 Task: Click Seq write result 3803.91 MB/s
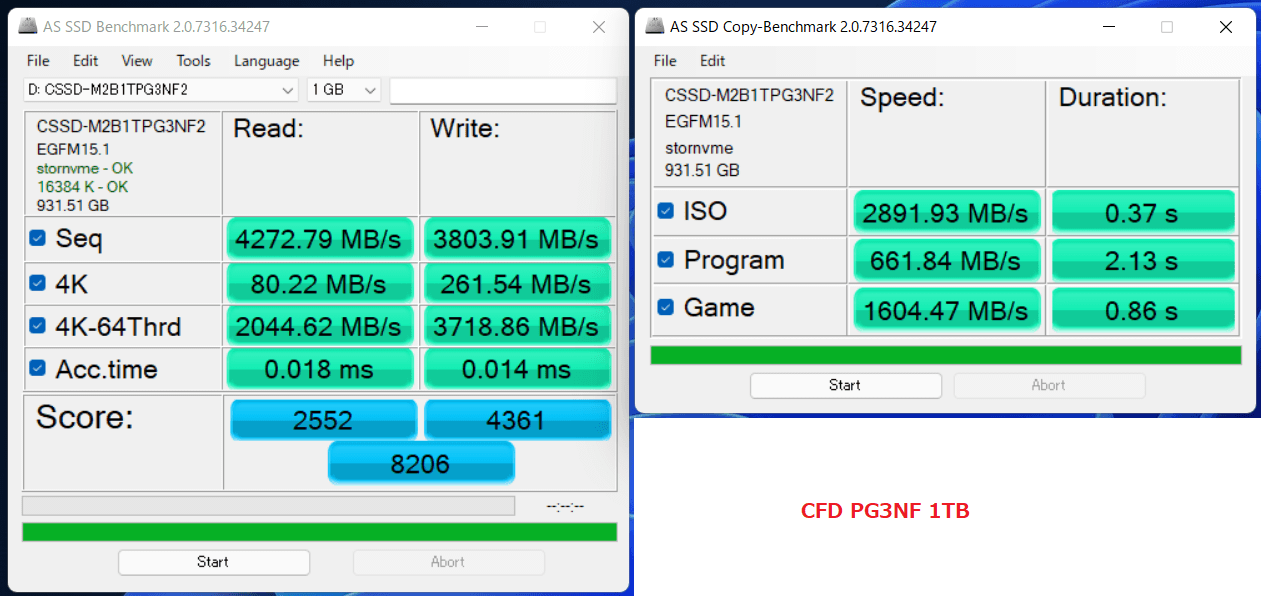point(517,238)
